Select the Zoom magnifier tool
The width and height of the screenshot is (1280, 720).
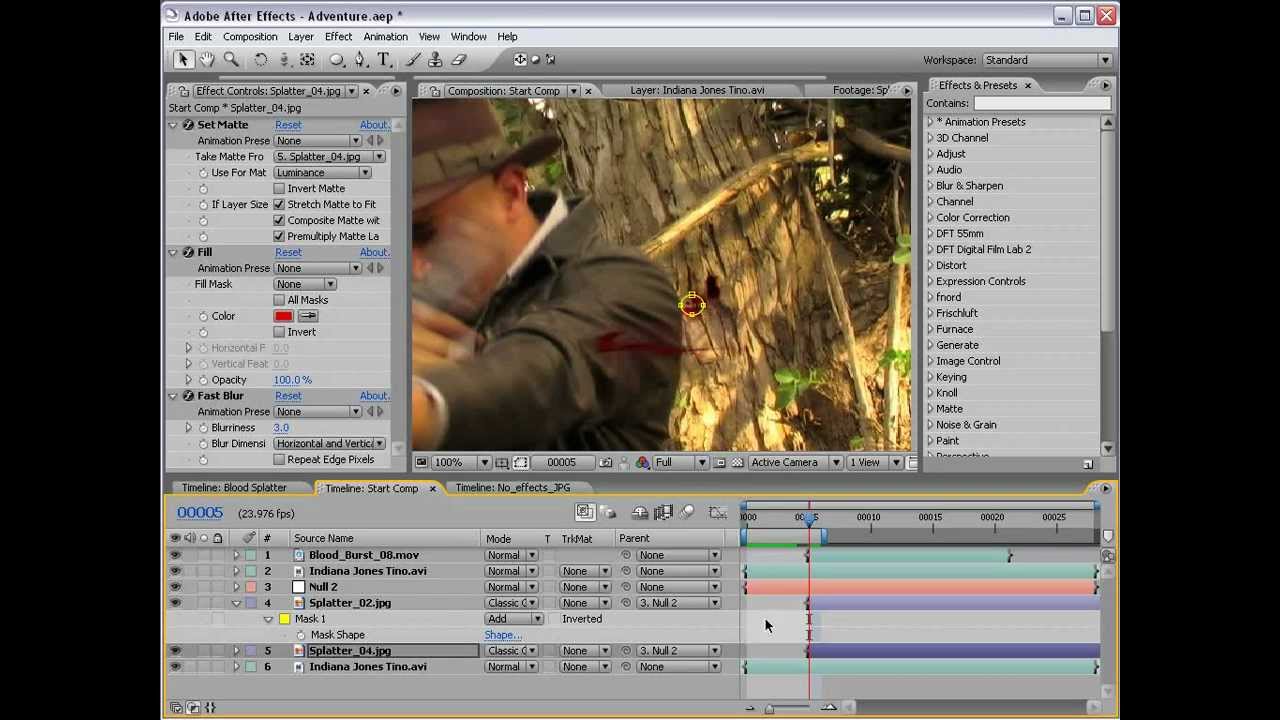(231, 60)
